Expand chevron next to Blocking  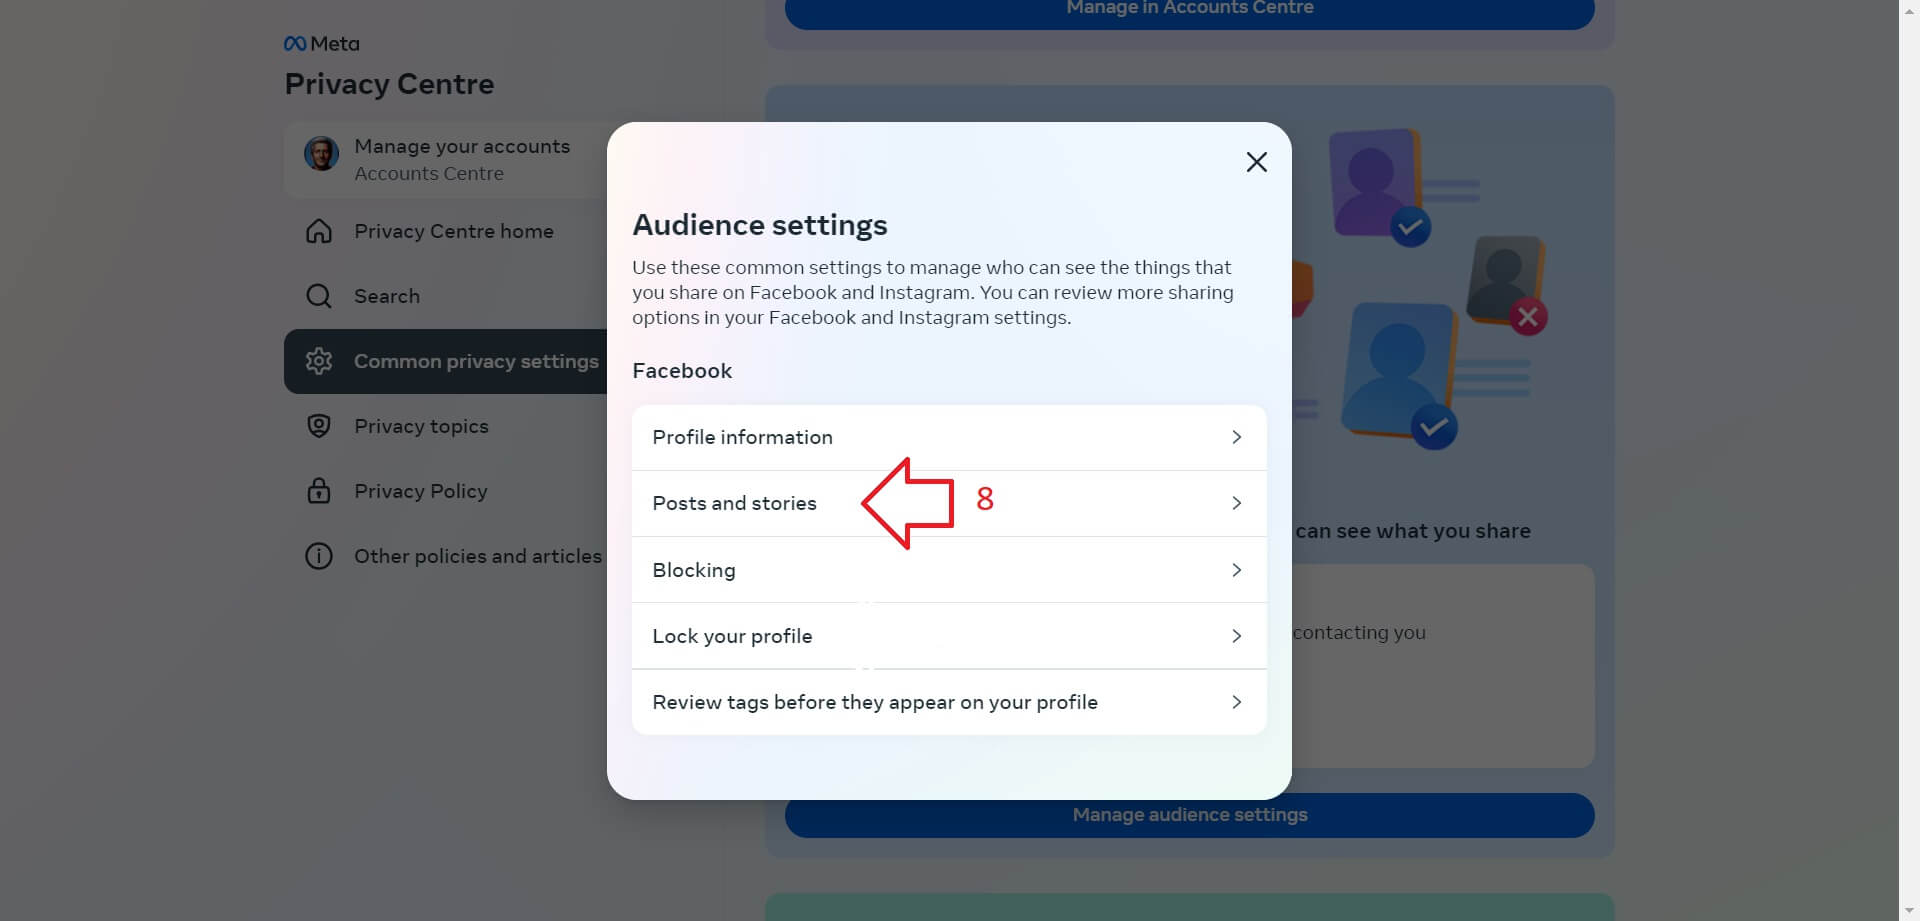tap(1237, 570)
